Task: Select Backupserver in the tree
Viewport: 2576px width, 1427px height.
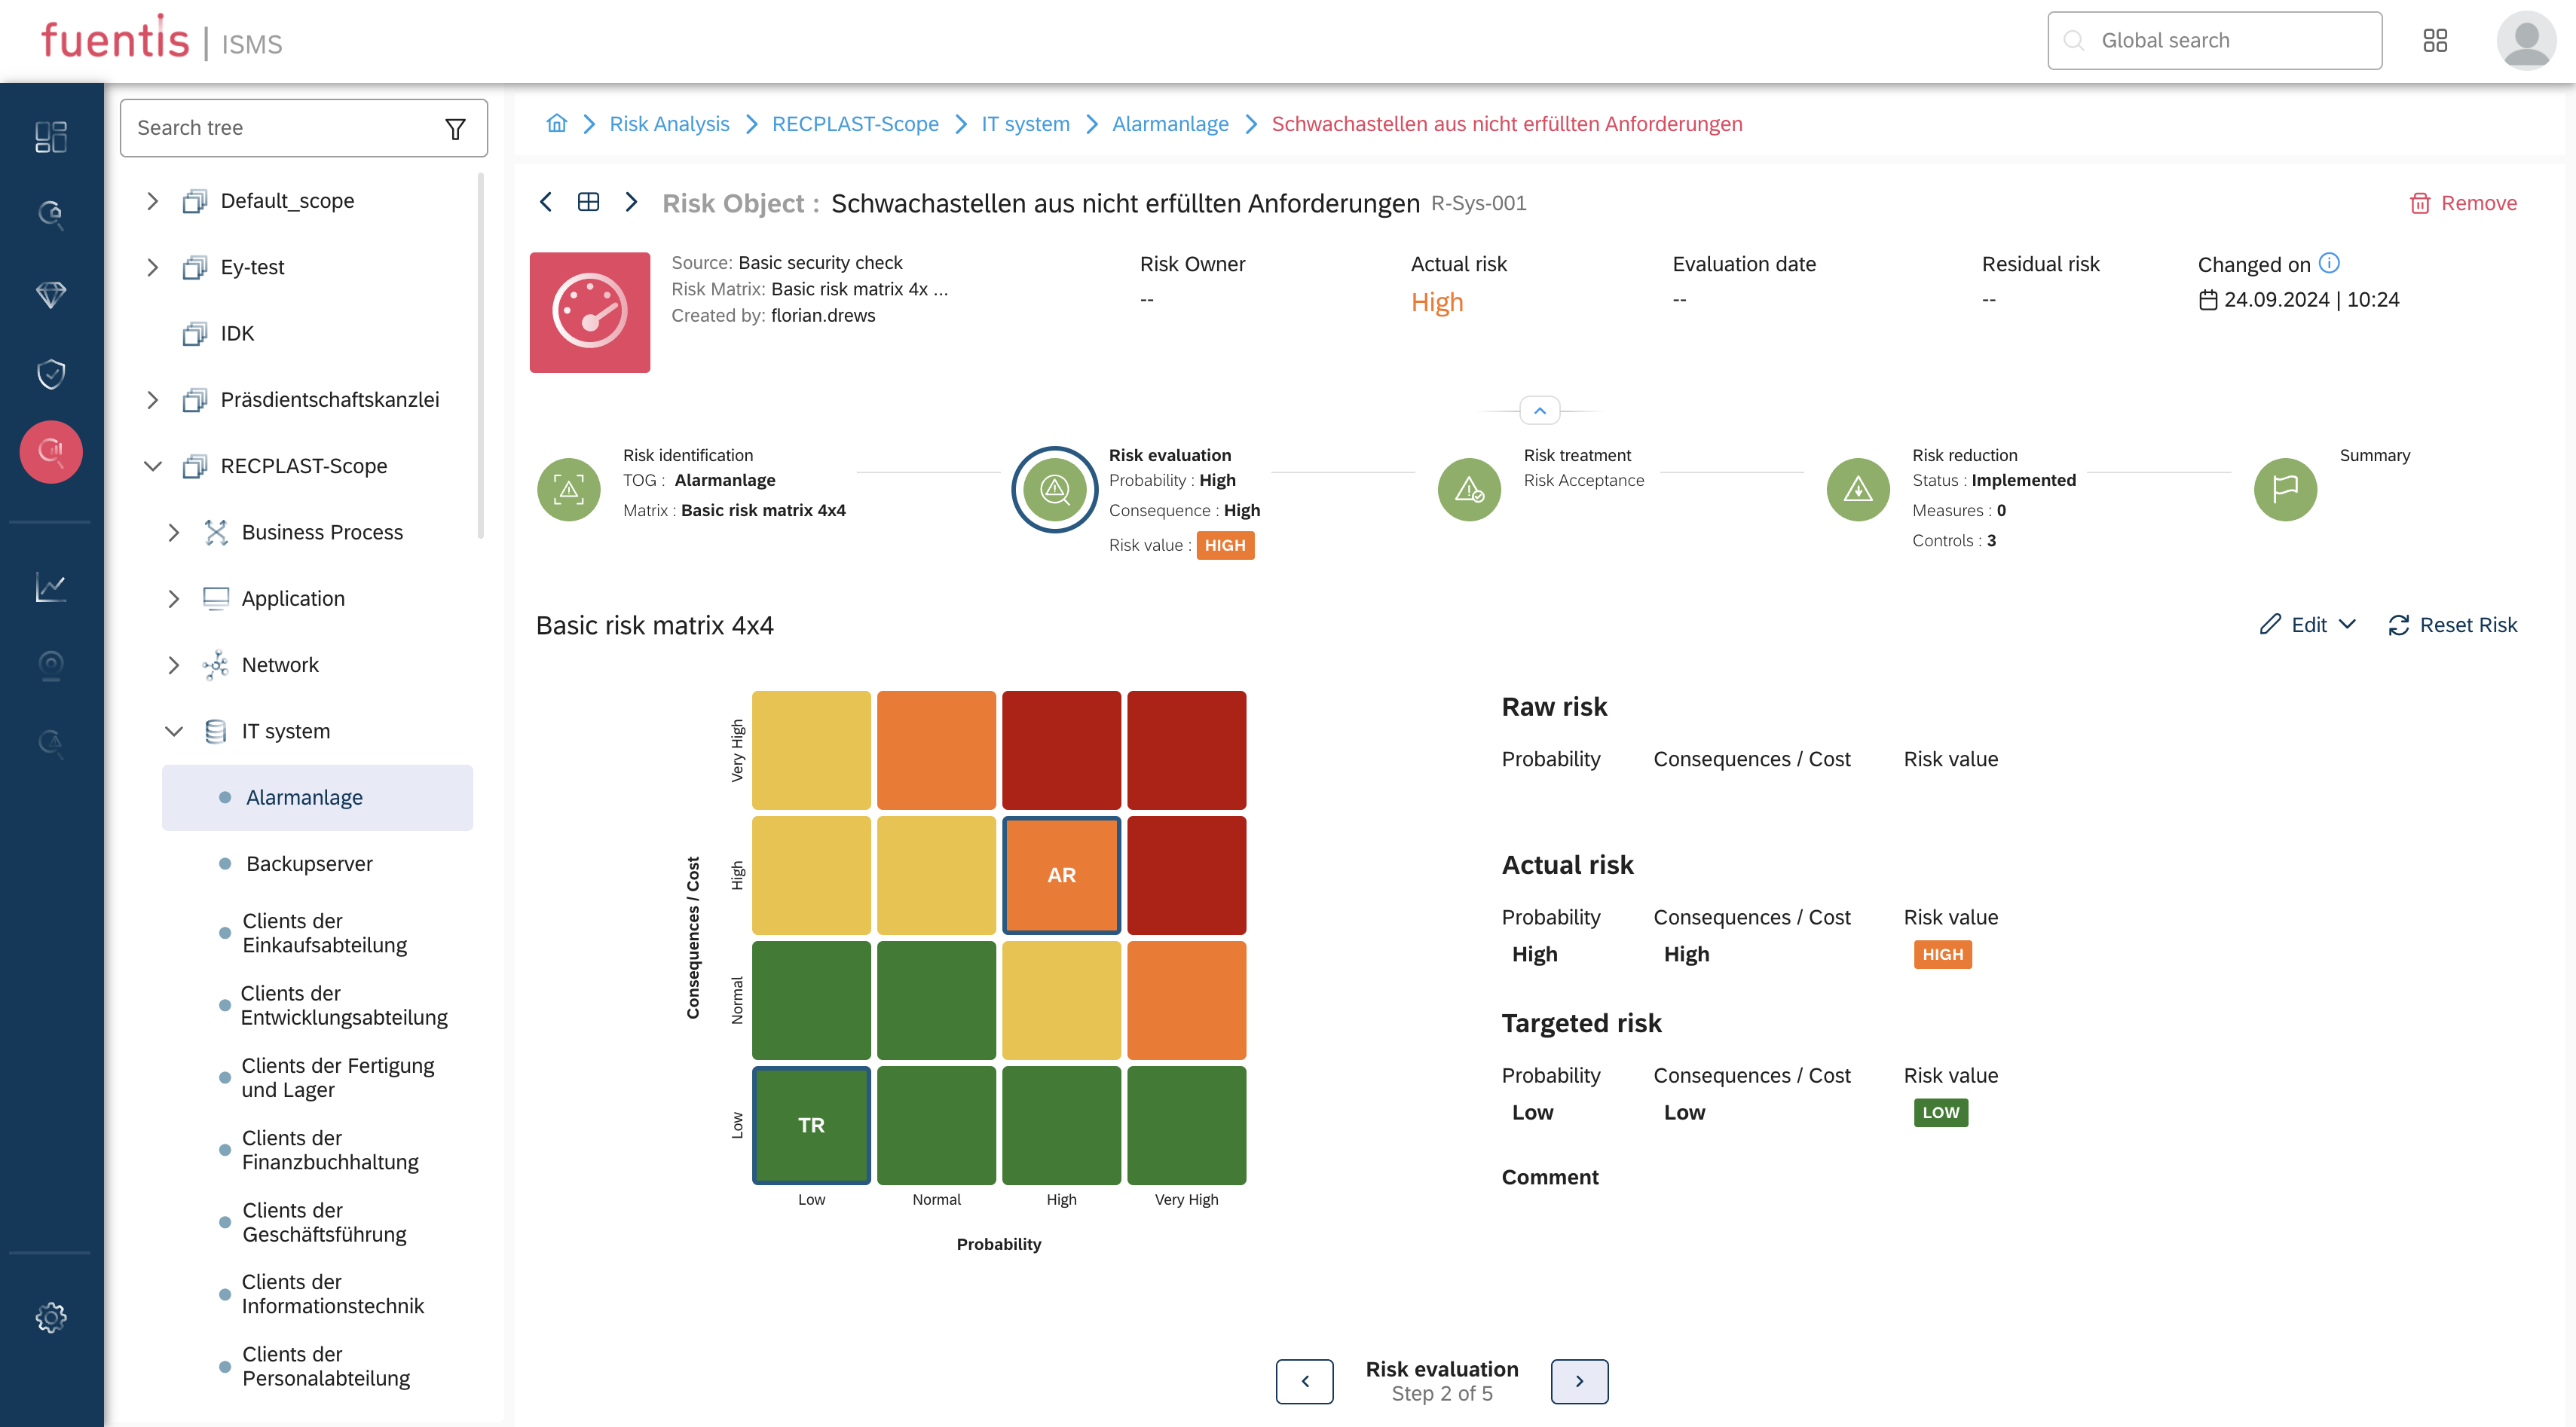Action: point(309,863)
